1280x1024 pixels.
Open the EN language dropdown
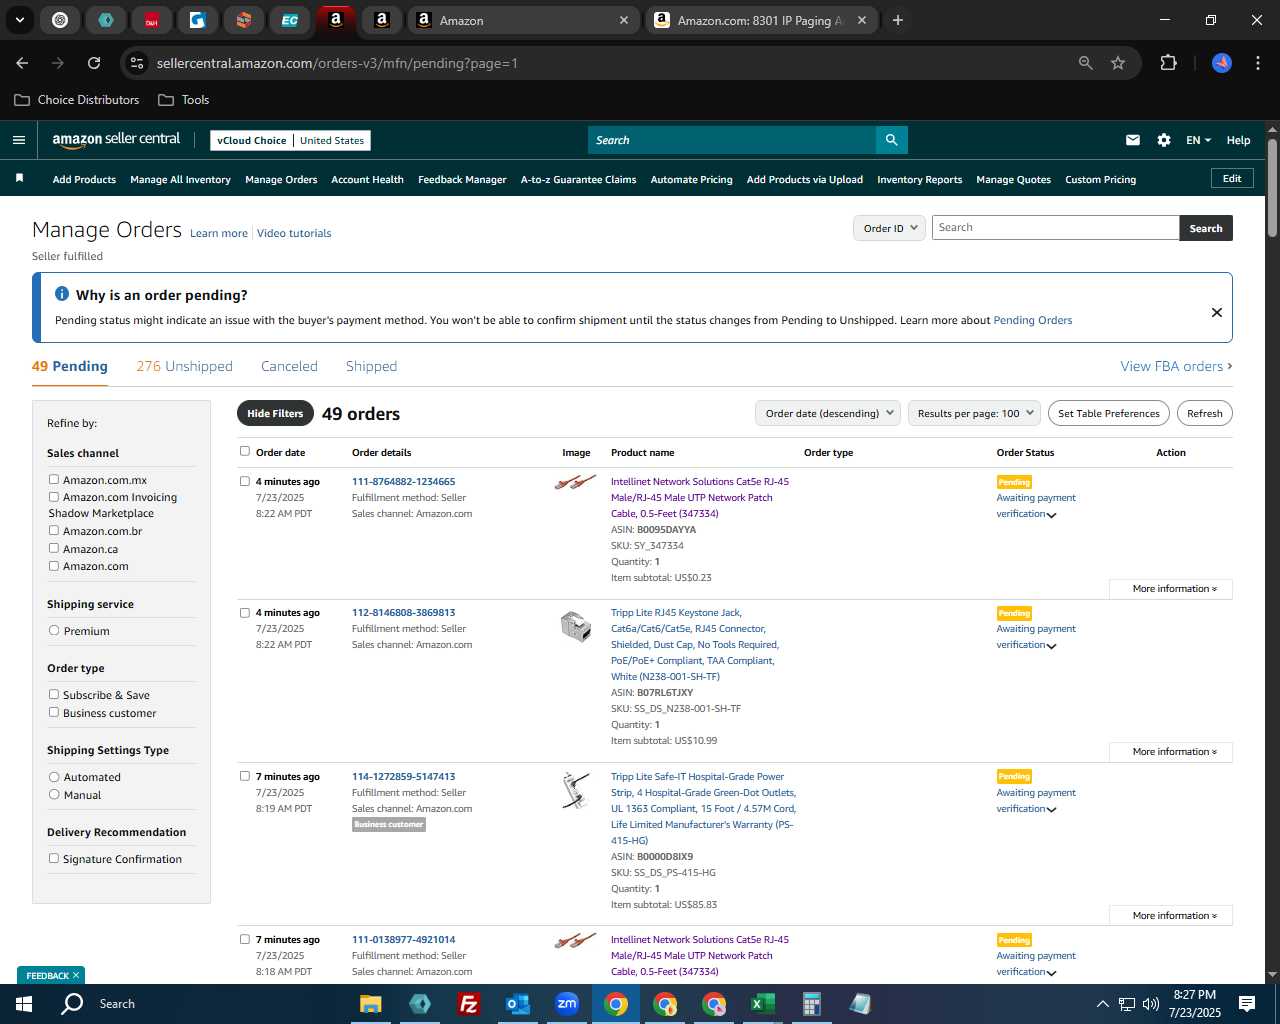tap(1198, 140)
